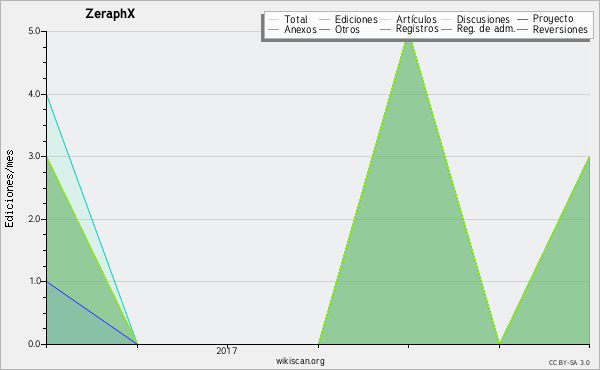The image size is (600, 370).
Task: Click the wikiscan.org label
Action: (x=300, y=361)
